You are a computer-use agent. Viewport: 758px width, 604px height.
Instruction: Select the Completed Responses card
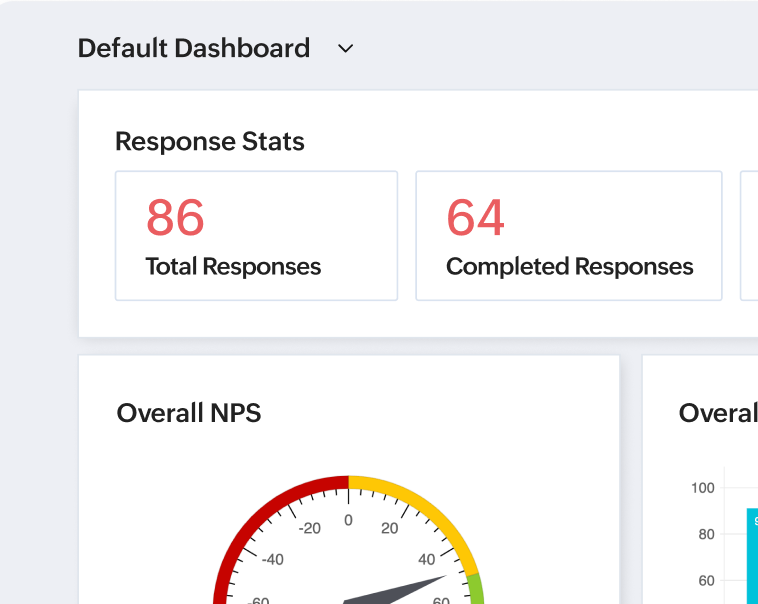click(569, 236)
